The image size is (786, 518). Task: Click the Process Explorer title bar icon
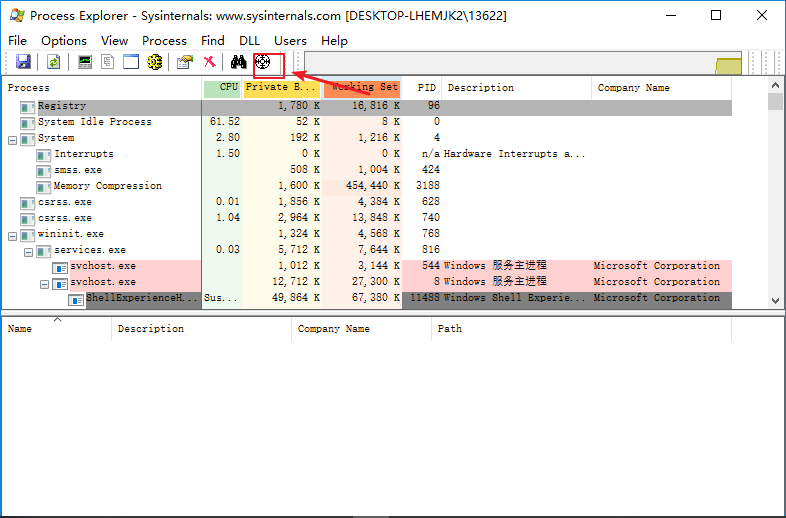(17, 16)
